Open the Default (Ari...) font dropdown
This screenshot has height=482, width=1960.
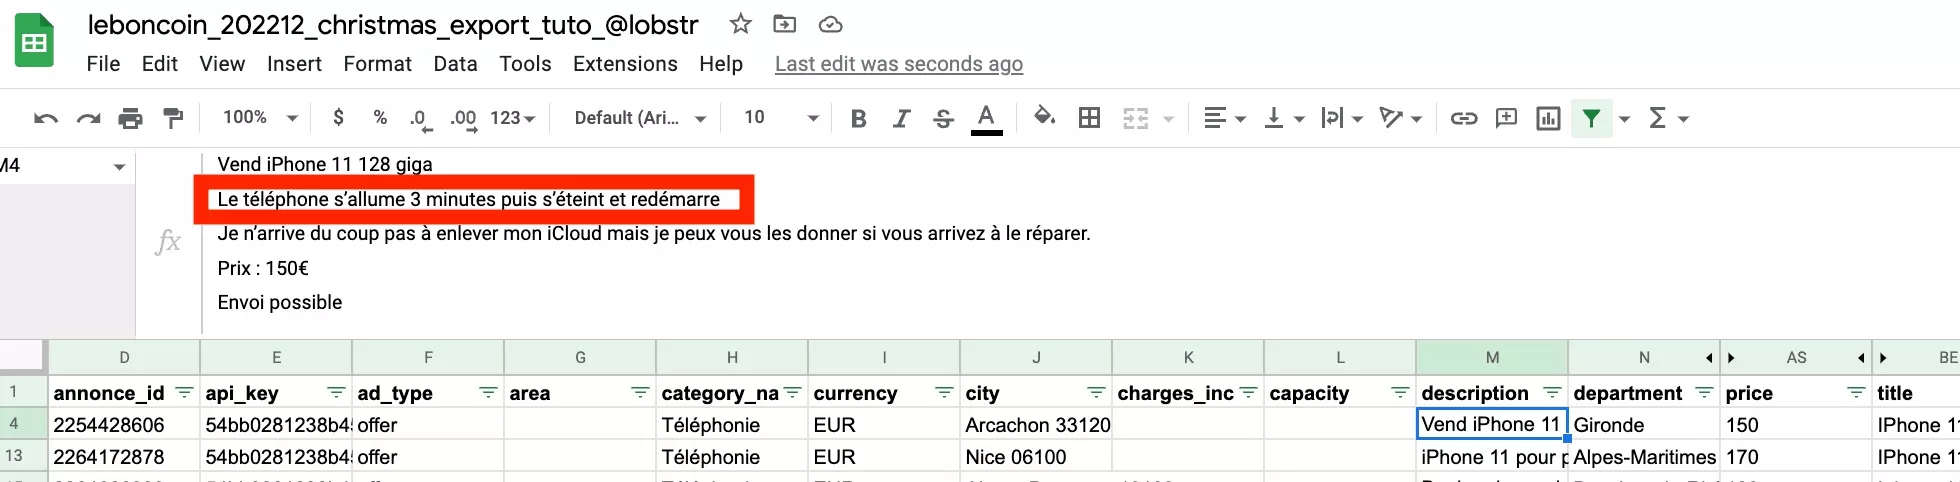point(640,118)
